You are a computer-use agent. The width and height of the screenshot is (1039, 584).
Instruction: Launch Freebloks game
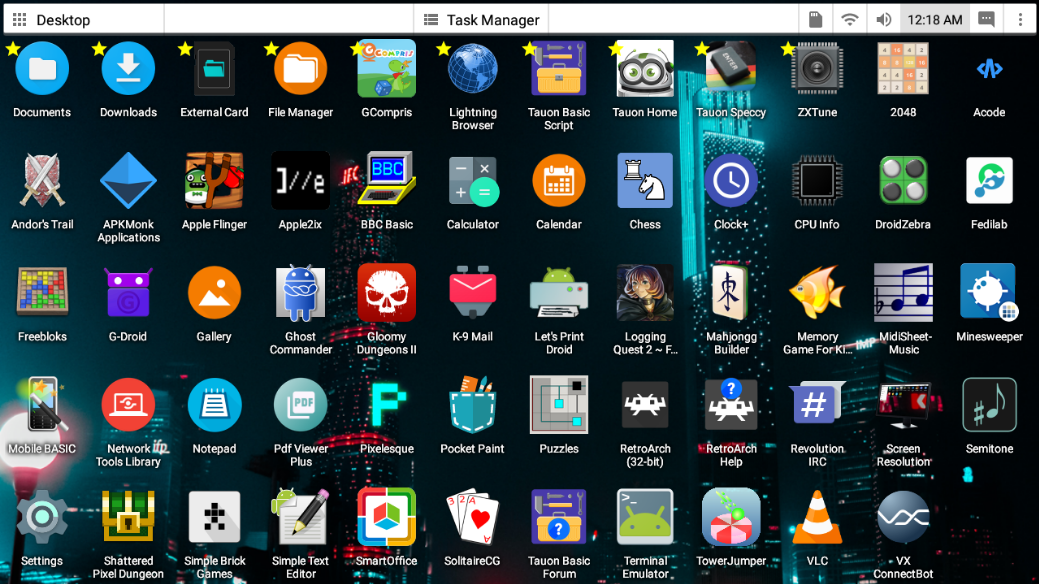click(42, 292)
